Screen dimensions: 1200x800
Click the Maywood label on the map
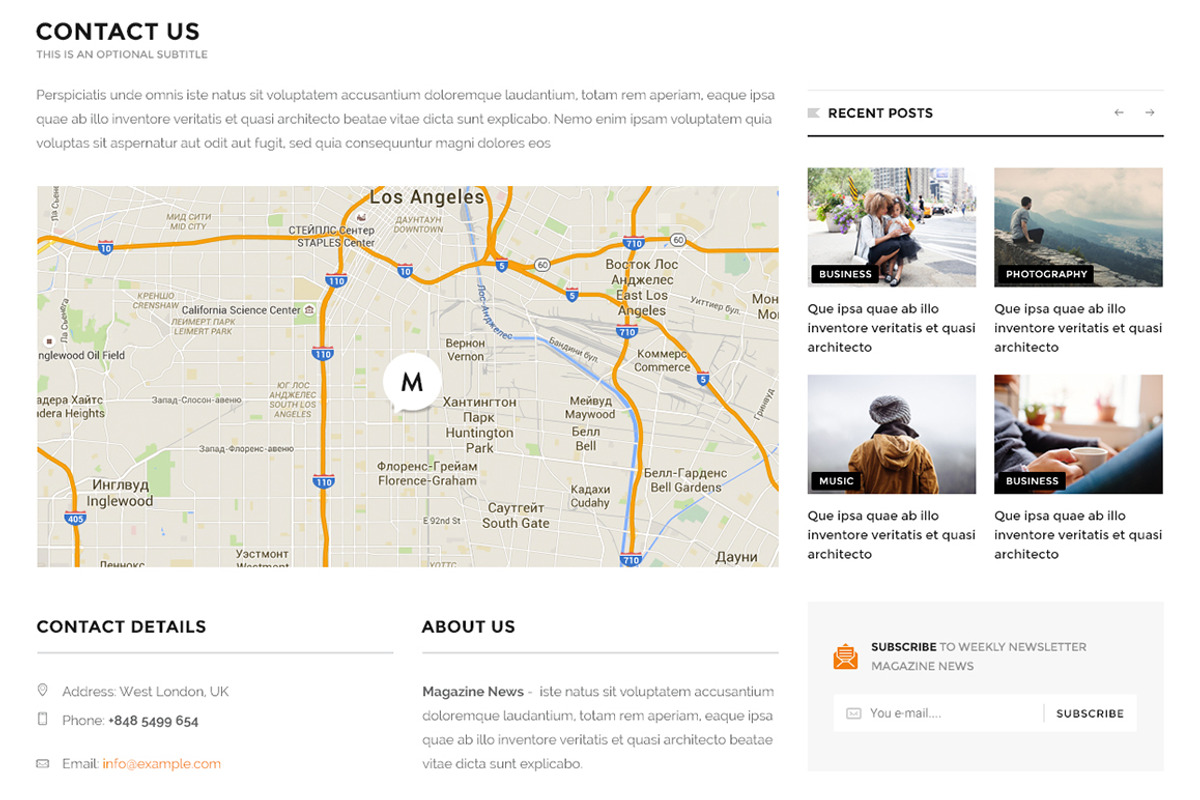[x=590, y=414]
